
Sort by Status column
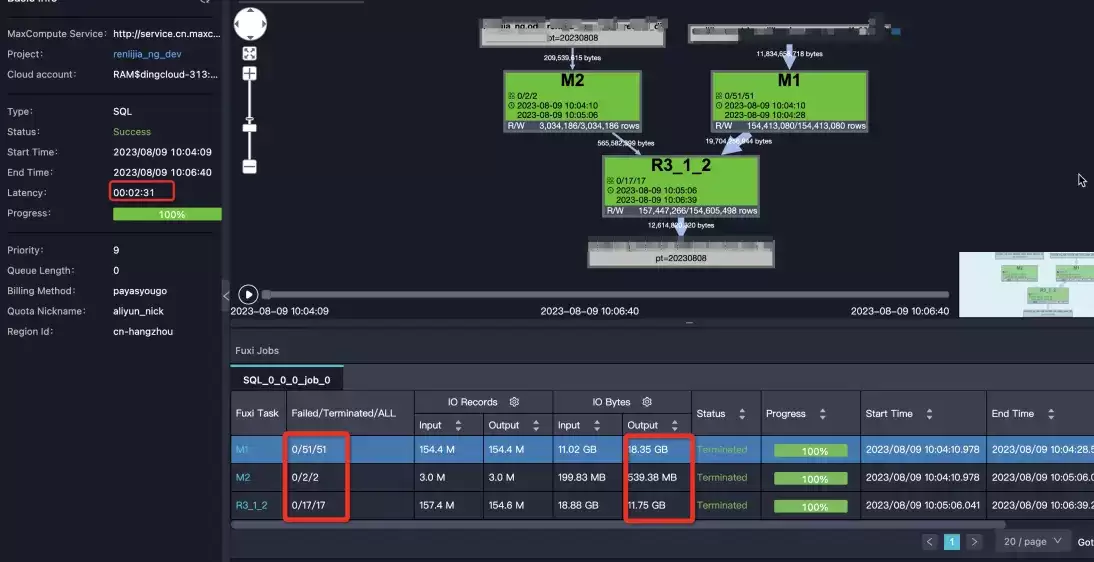point(742,414)
